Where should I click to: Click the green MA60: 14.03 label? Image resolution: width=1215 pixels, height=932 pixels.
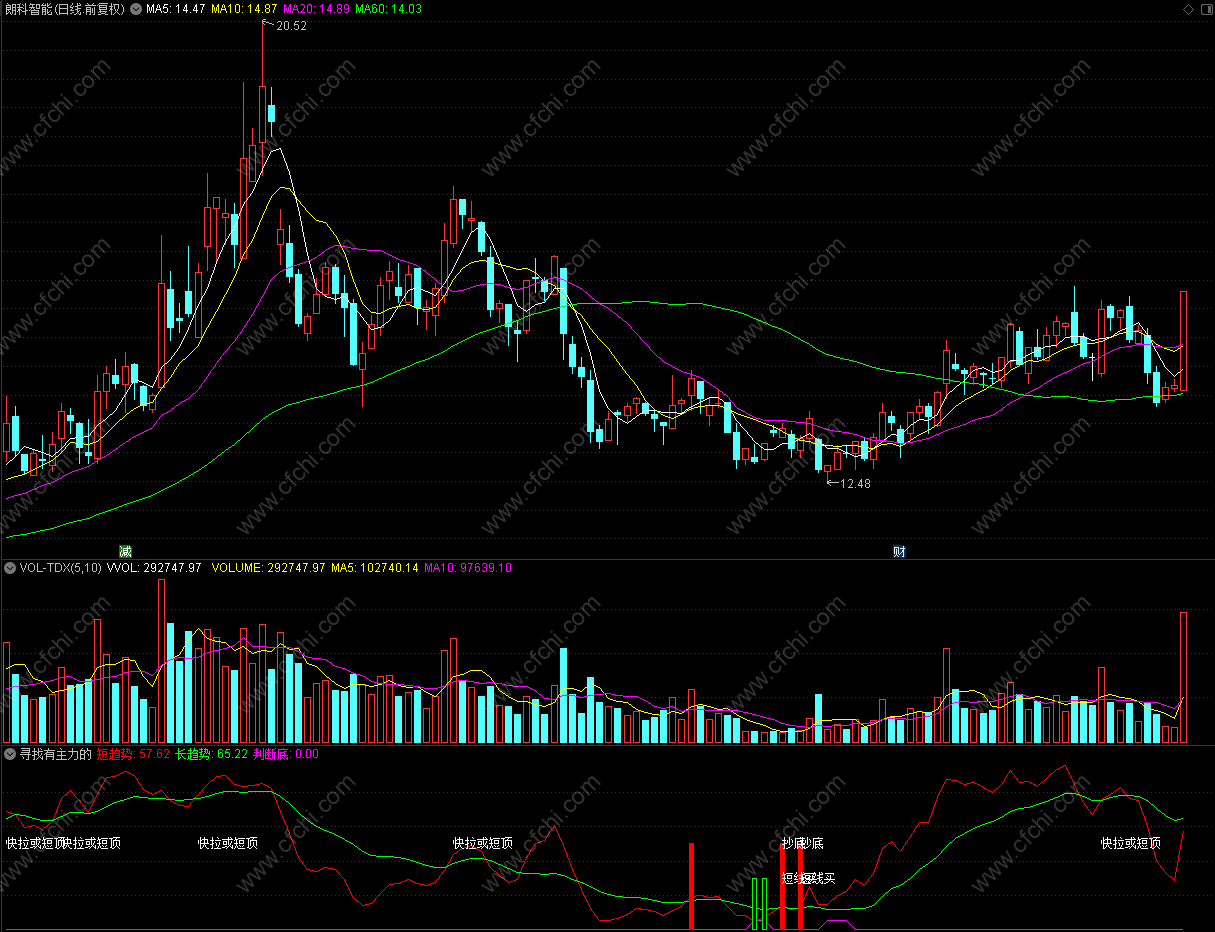point(389,9)
